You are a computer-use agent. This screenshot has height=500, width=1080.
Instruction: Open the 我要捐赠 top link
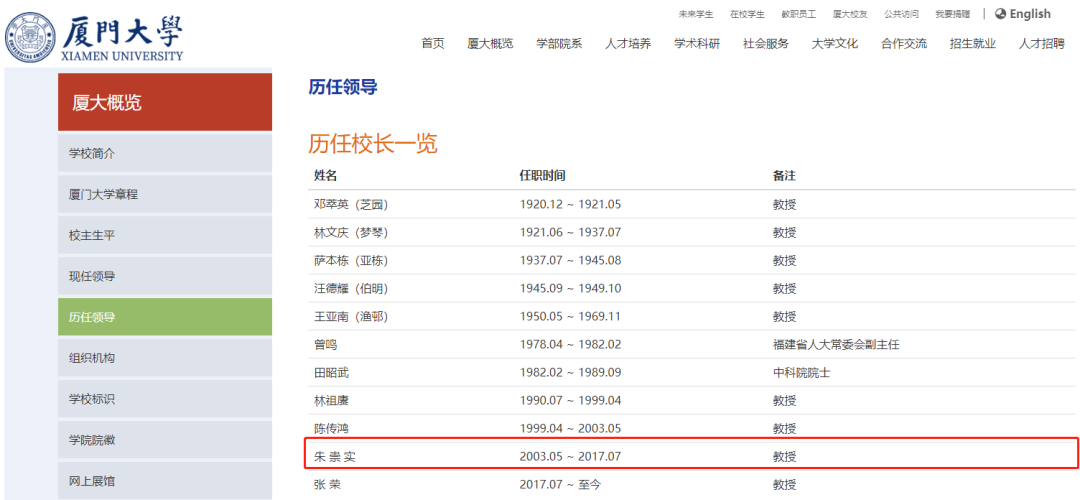[953, 14]
